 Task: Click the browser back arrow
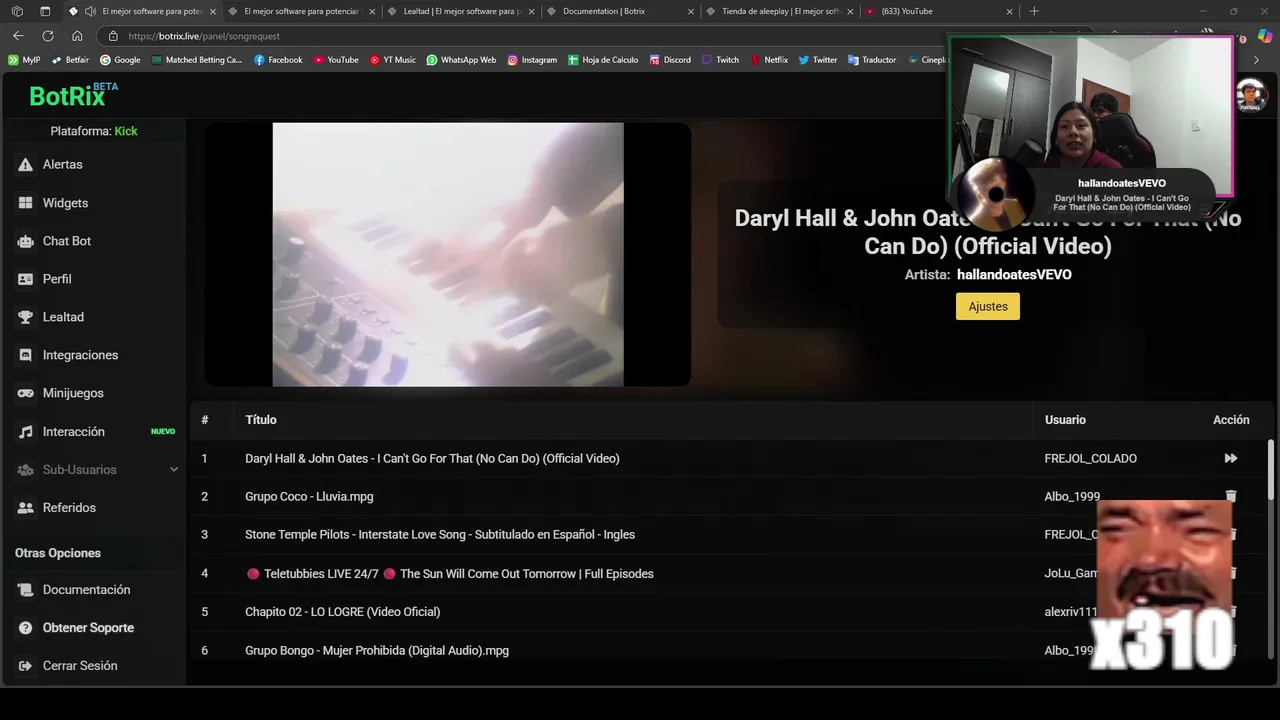point(18,36)
